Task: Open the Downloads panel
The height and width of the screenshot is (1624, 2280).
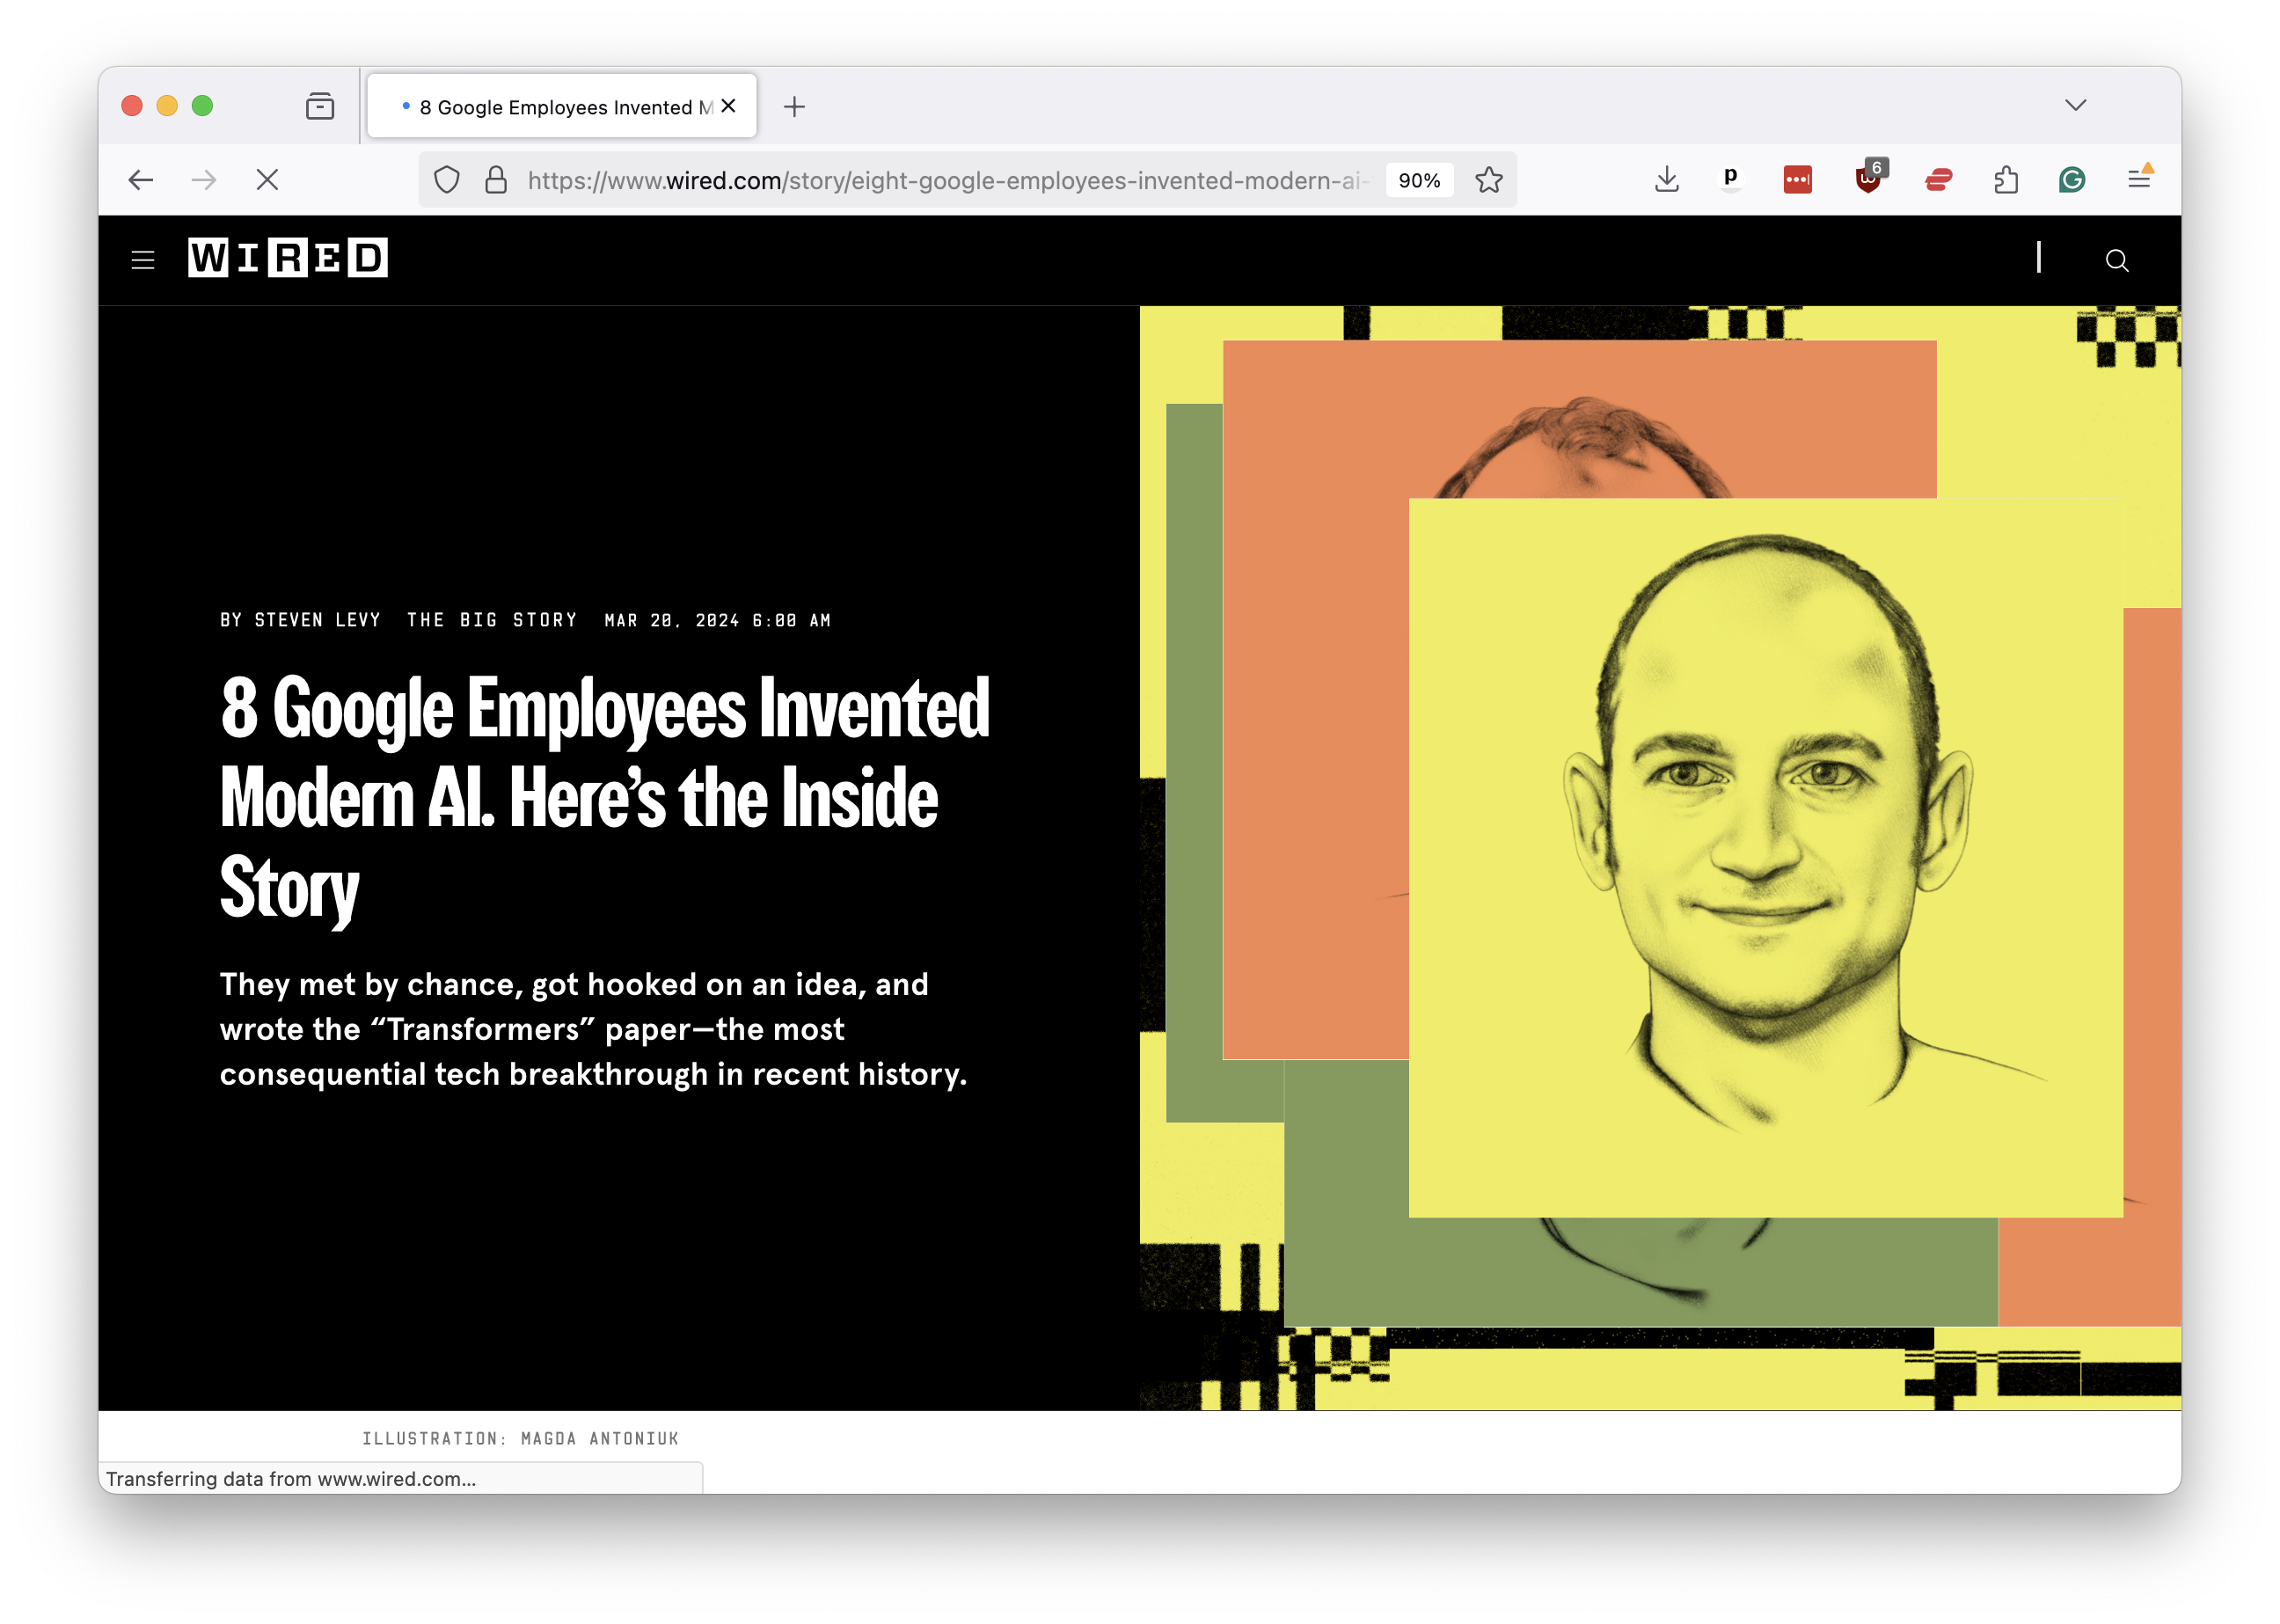Action: (1666, 180)
